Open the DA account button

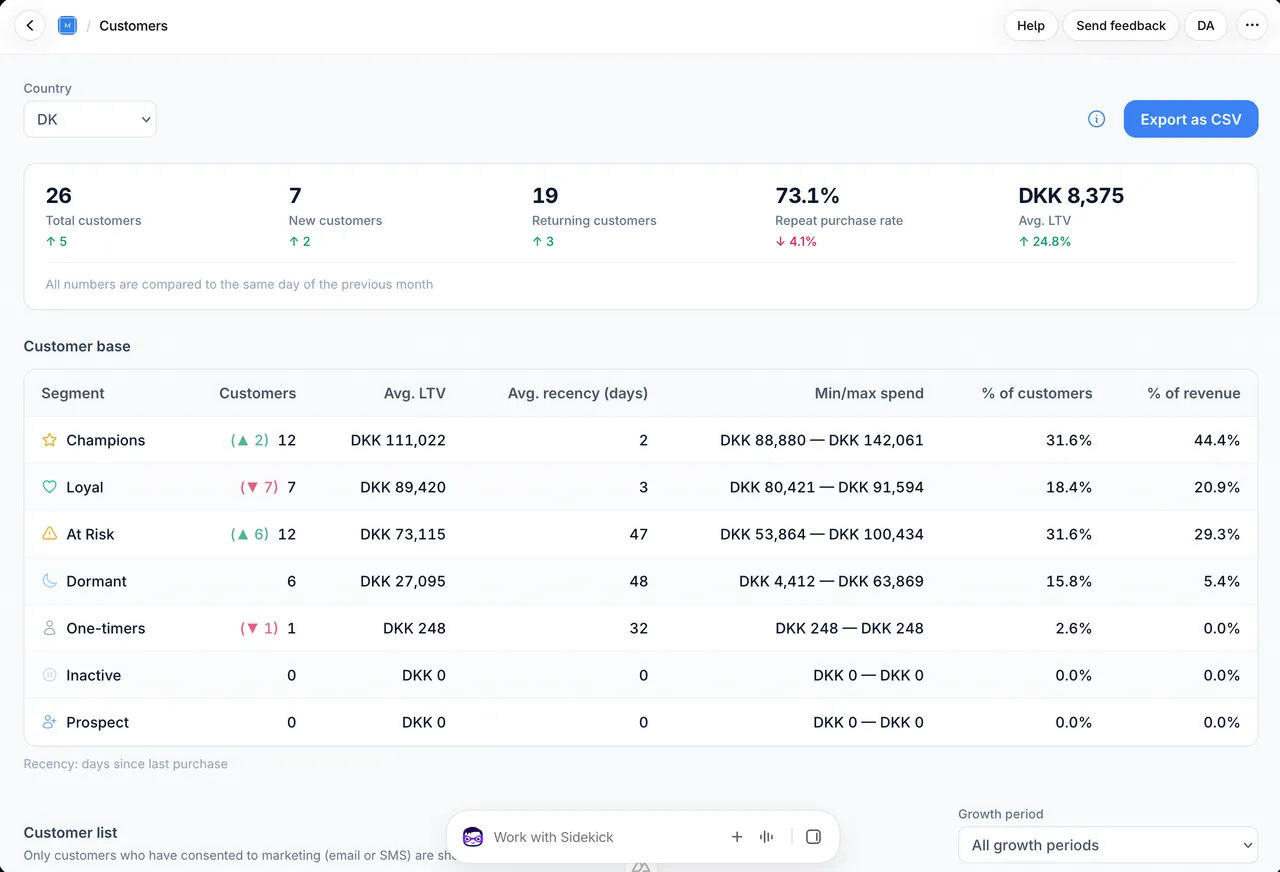(1206, 26)
